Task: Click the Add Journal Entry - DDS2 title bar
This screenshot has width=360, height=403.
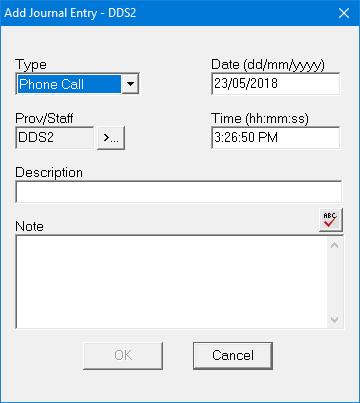Action: pyautogui.click(x=167, y=13)
